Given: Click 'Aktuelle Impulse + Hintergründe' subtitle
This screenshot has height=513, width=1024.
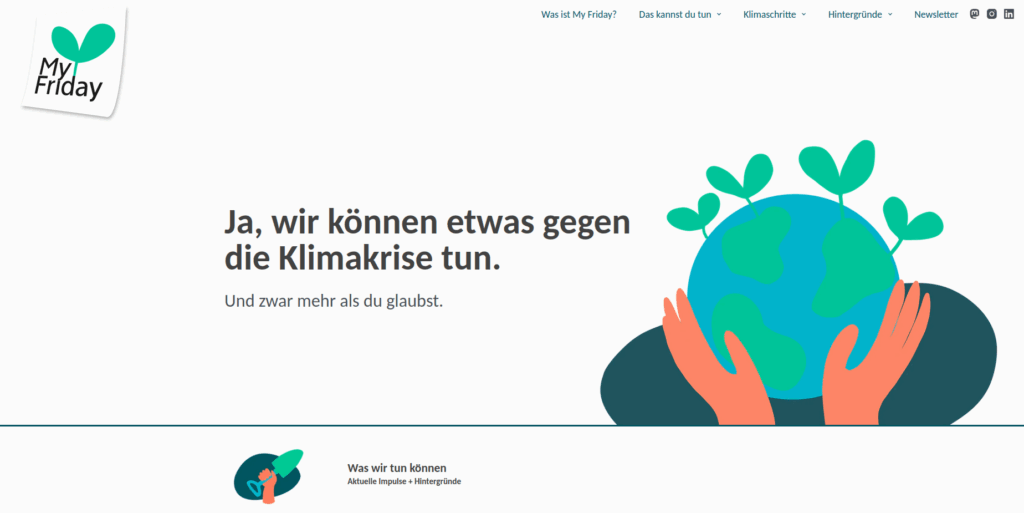Looking at the screenshot, I should point(404,482).
